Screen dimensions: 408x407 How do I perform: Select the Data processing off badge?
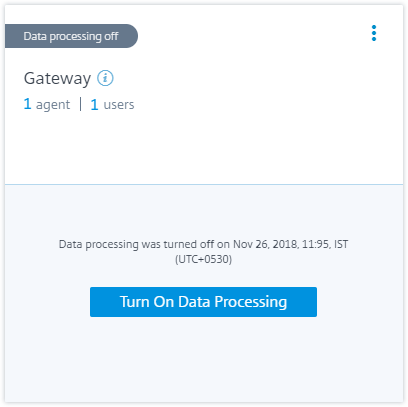click(x=71, y=36)
